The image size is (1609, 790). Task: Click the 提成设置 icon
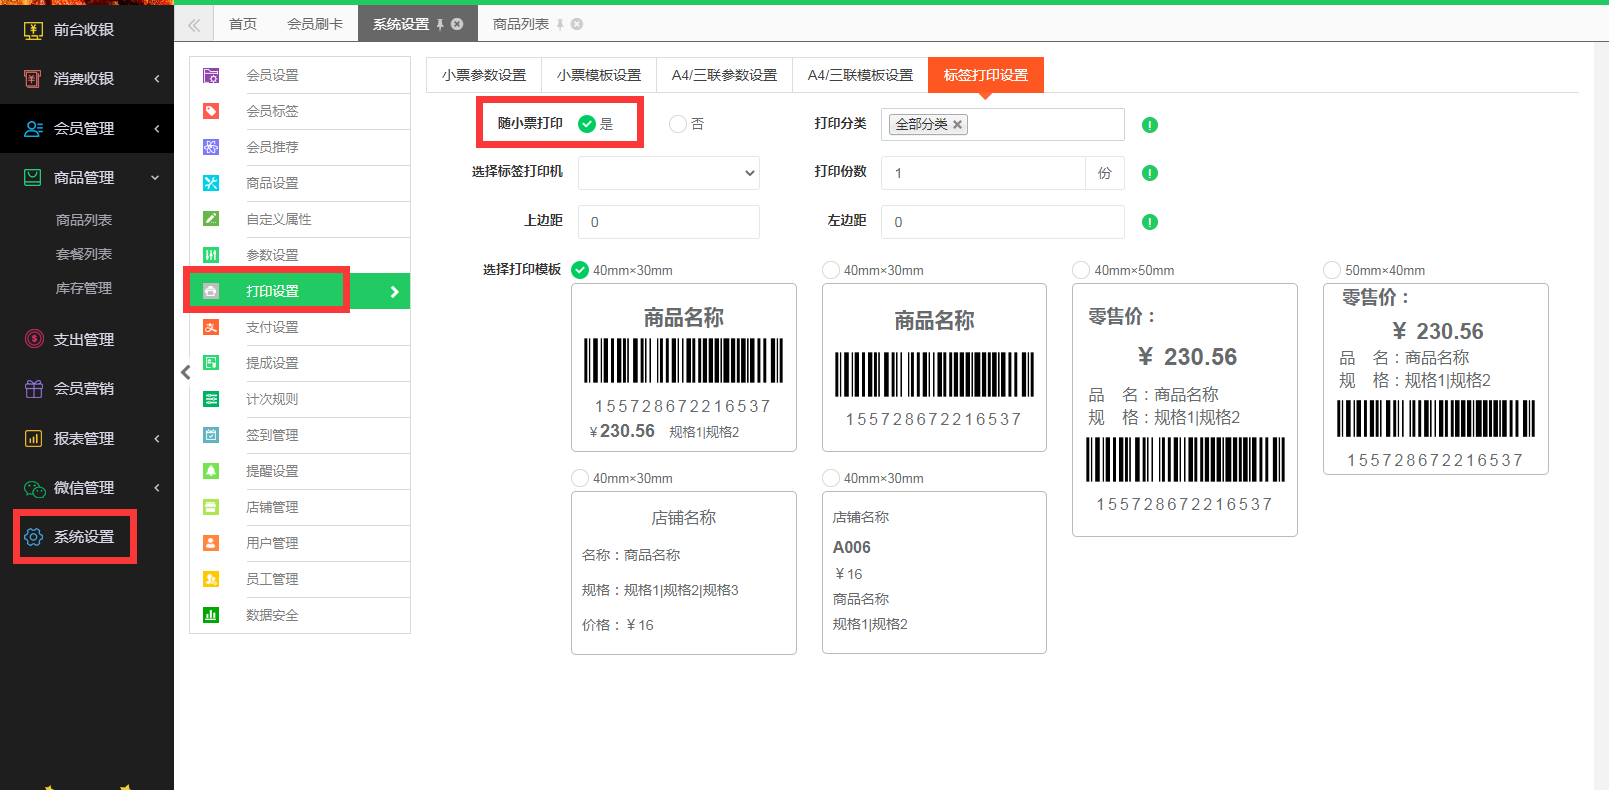(x=211, y=363)
